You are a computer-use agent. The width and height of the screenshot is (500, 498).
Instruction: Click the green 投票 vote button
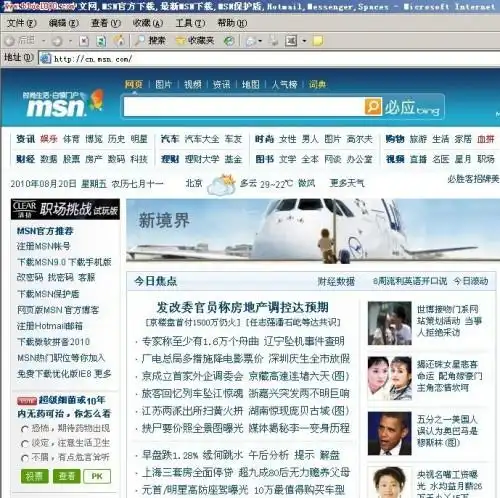[35, 476]
